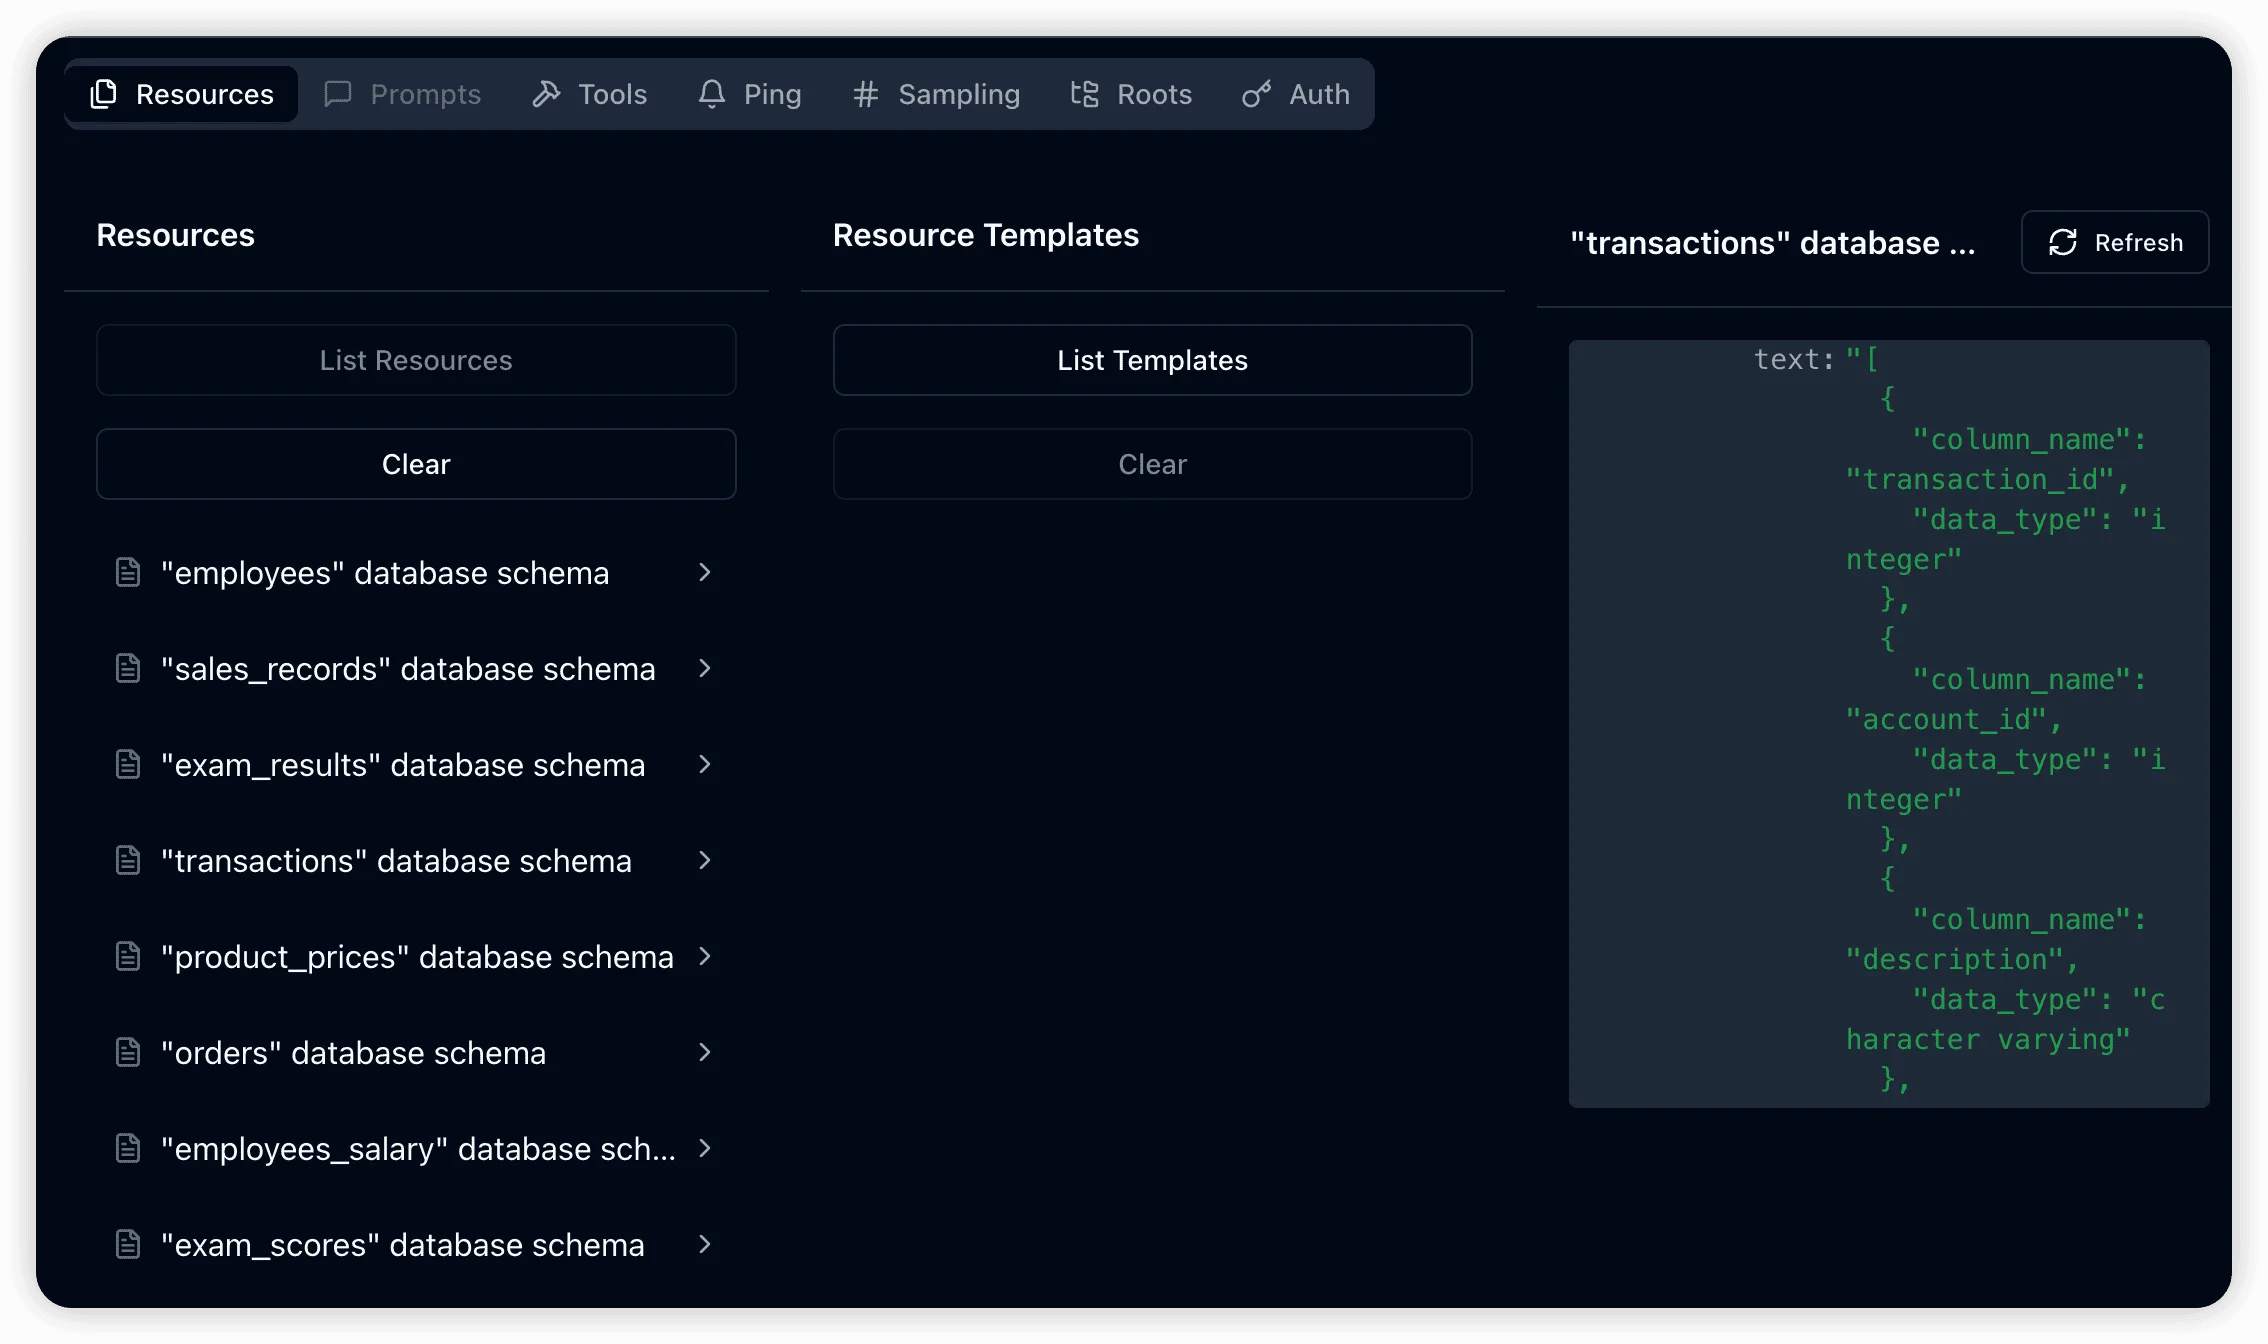The width and height of the screenshot is (2268, 1344).
Task: Clear the resources list
Action: 416,464
